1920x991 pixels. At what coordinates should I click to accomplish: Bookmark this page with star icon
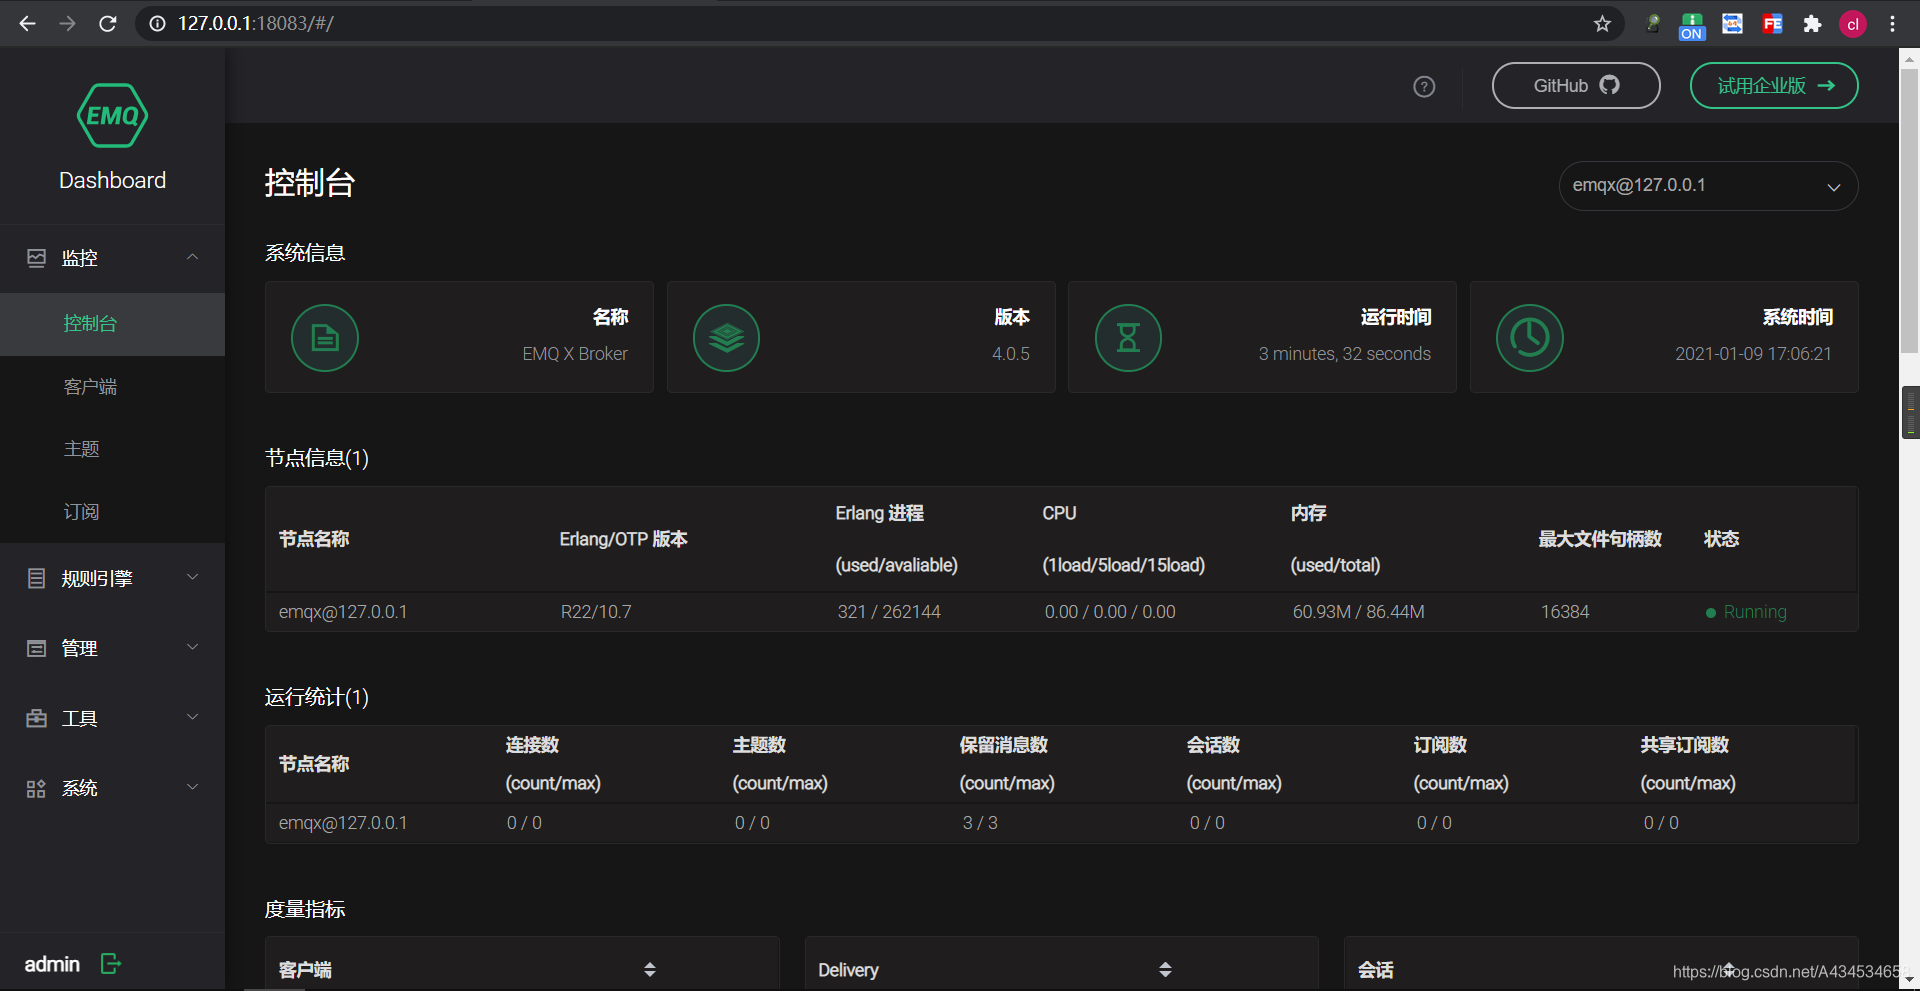(1602, 23)
